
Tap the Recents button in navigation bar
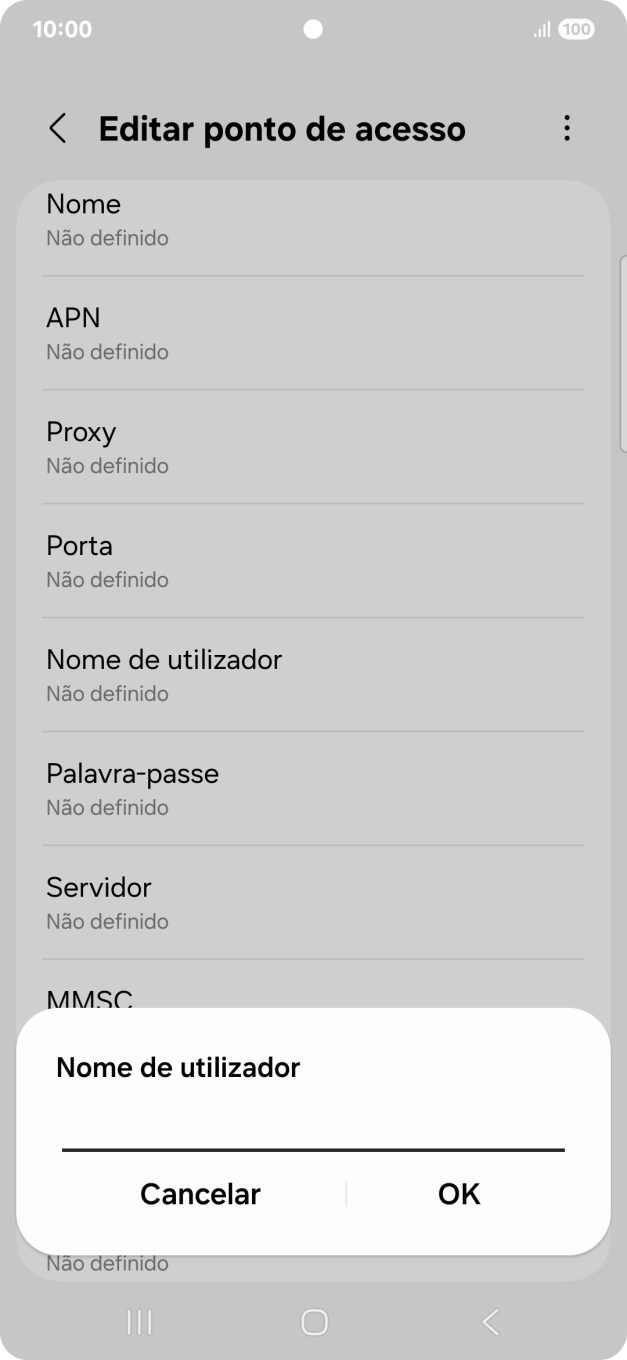[138, 1320]
